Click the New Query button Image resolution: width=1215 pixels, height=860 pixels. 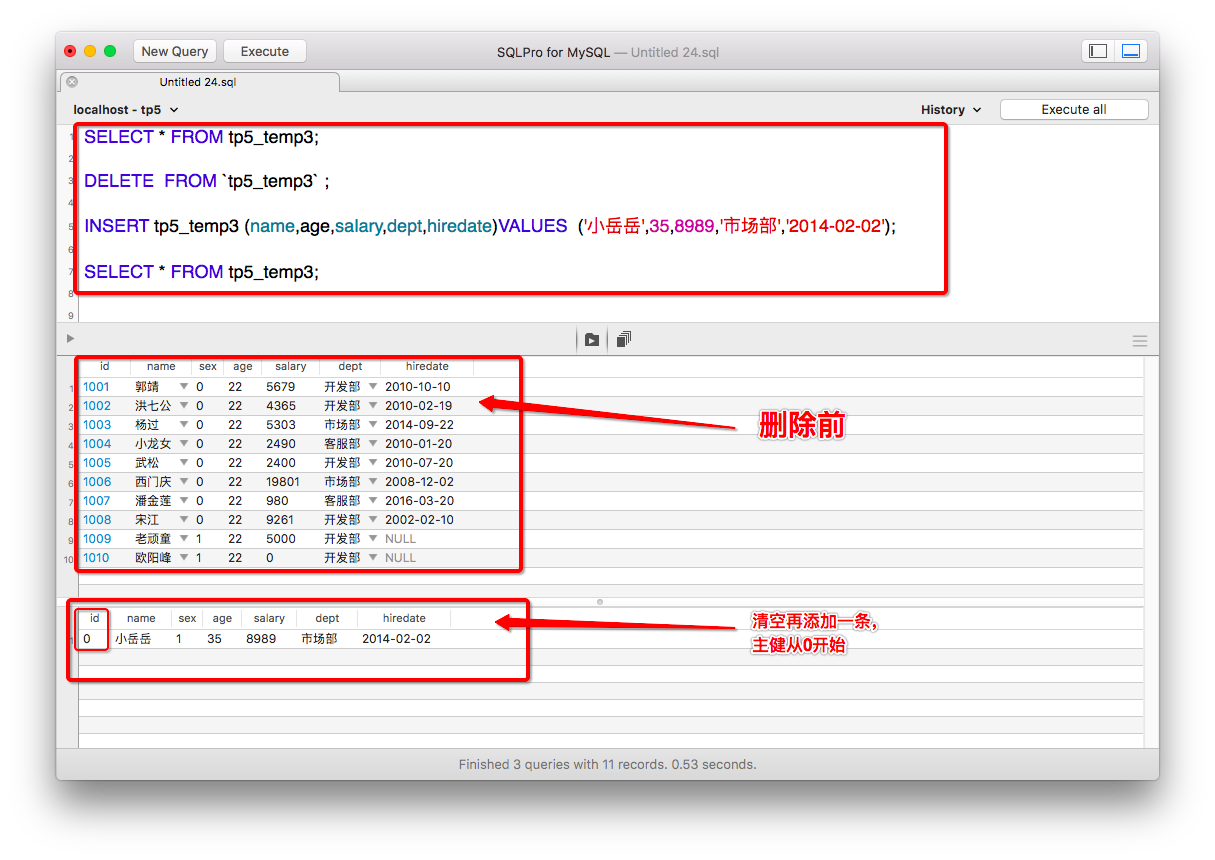[x=174, y=51]
